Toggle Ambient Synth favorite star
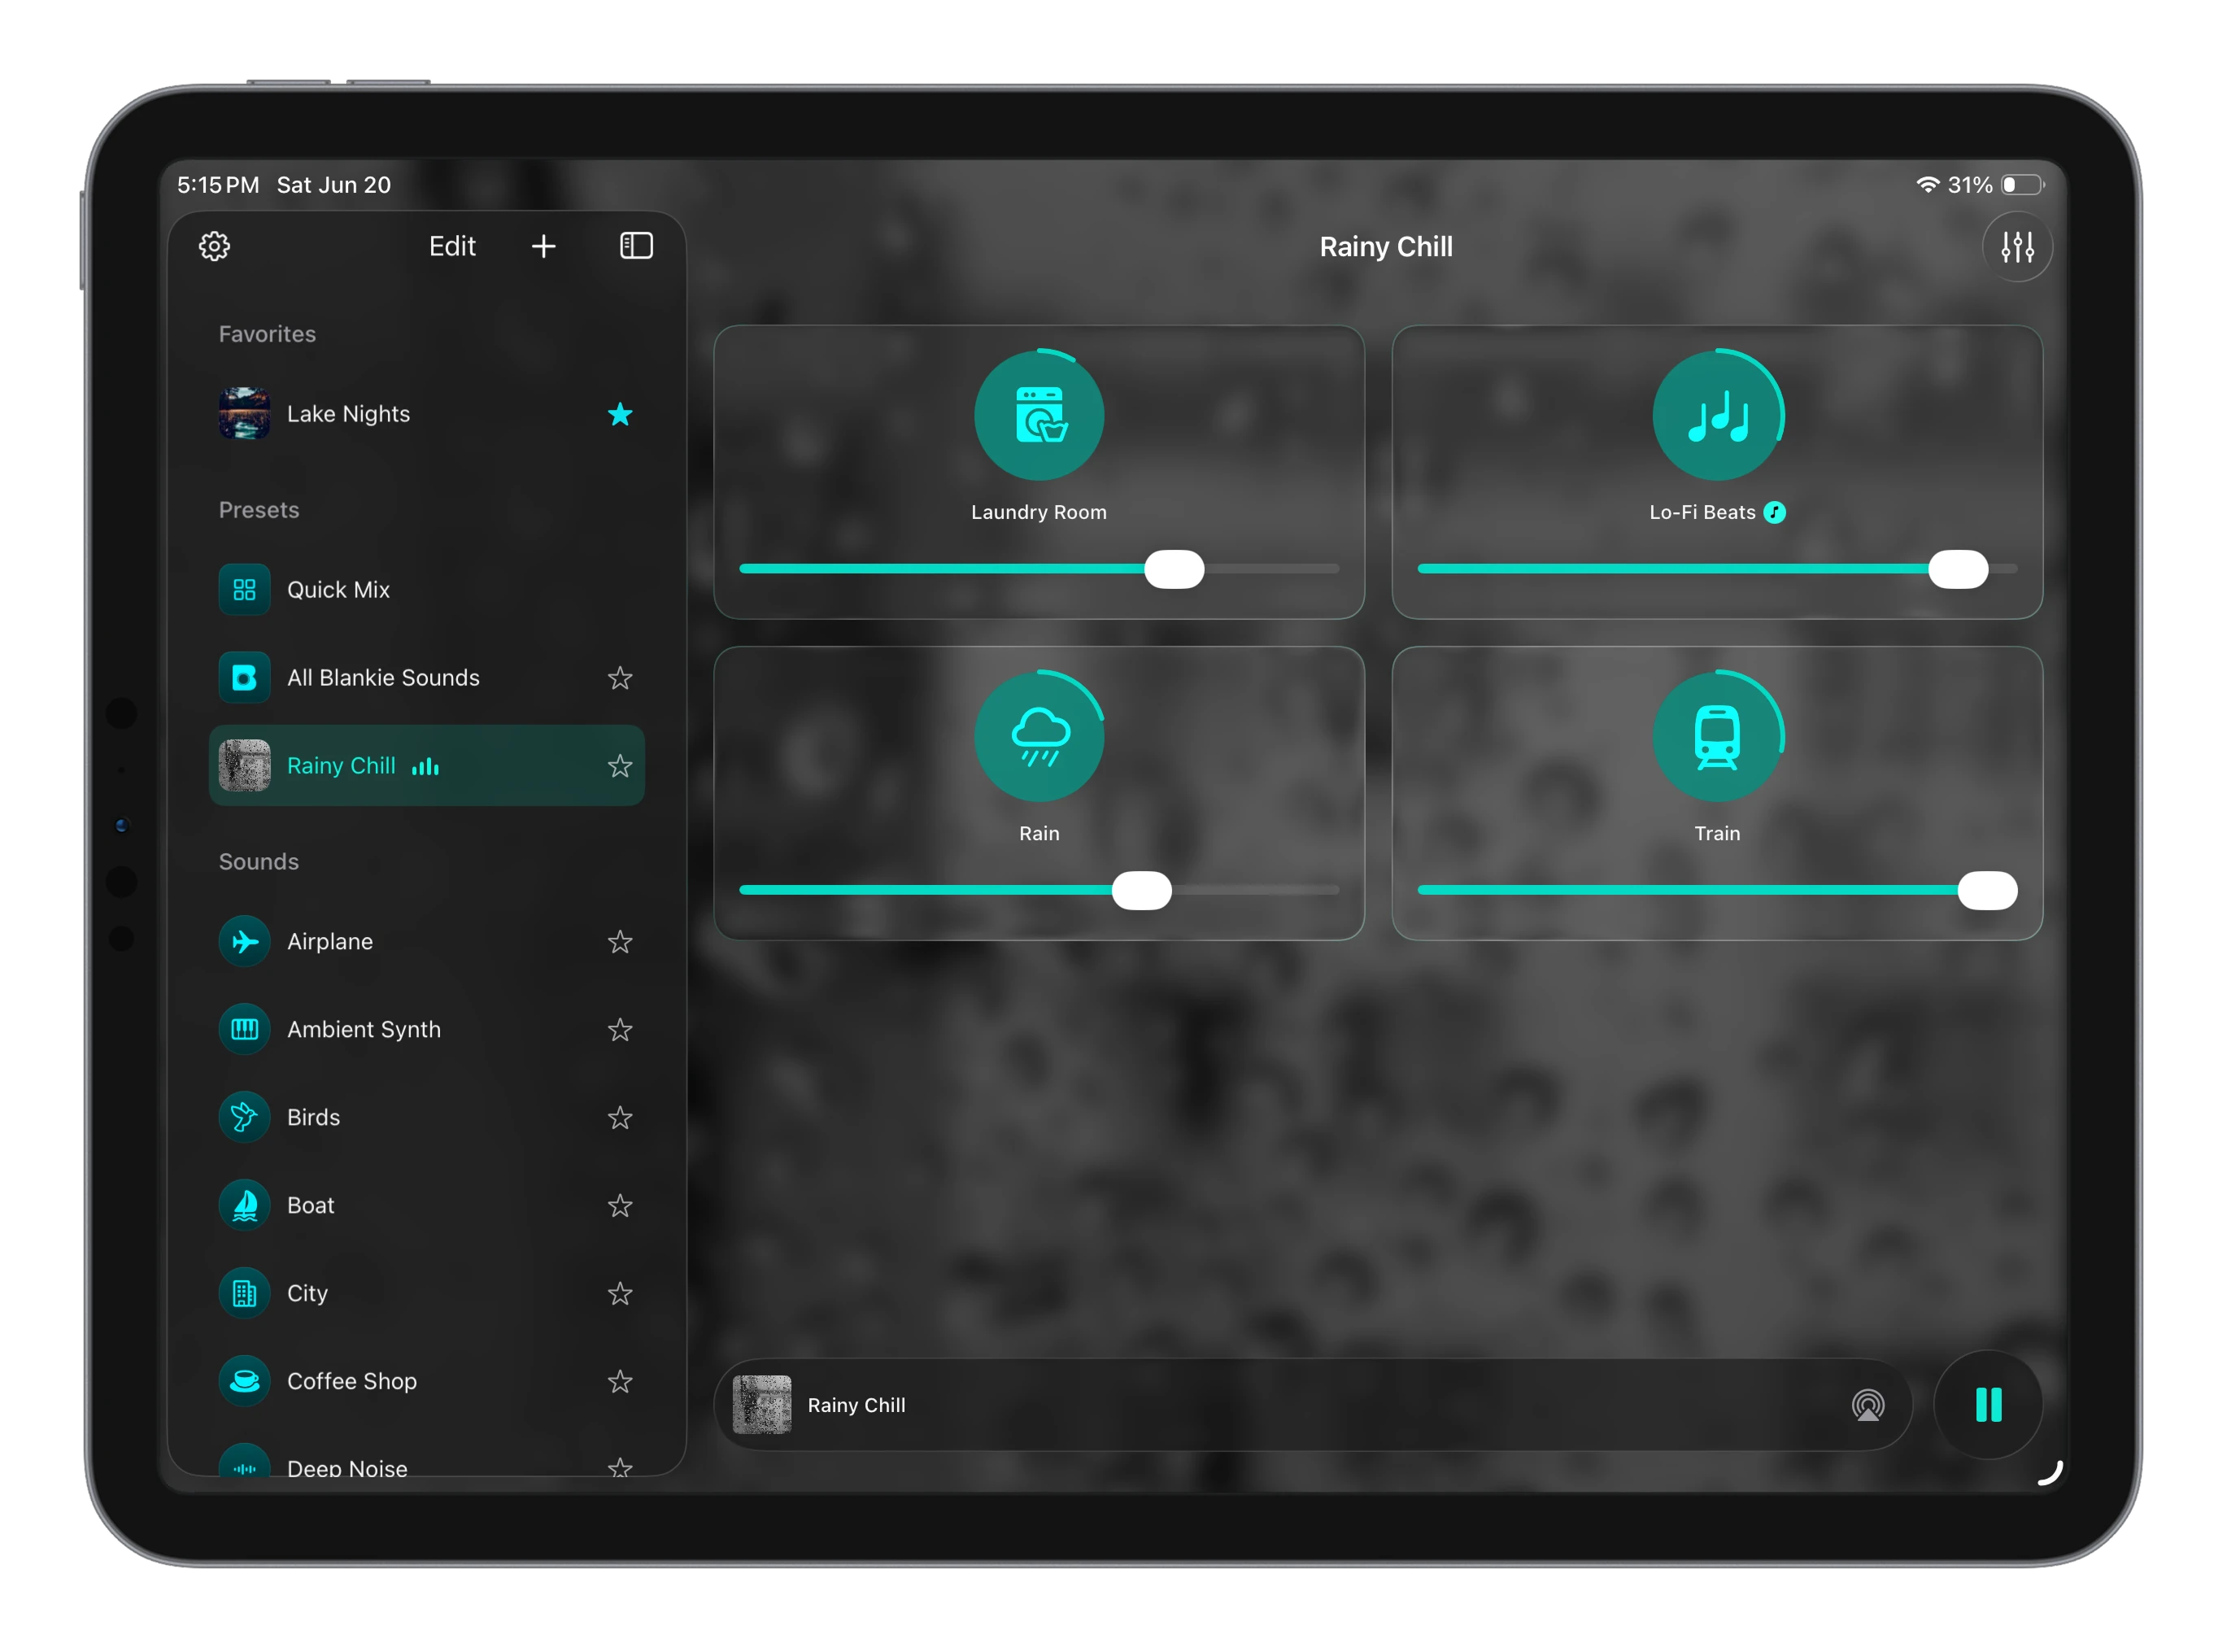This screenshot has width=2227, height=1652. 620,1030
